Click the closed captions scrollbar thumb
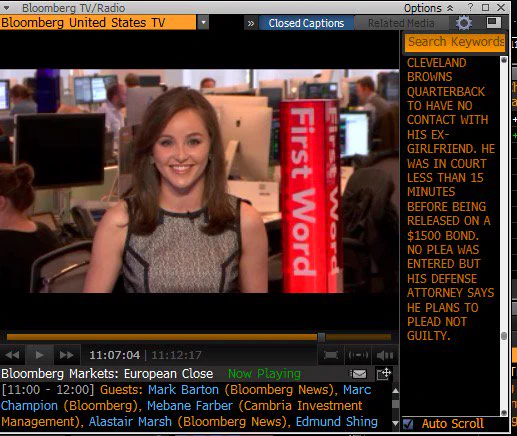This screenshot has height=436, width=517. tap(504, 336)
